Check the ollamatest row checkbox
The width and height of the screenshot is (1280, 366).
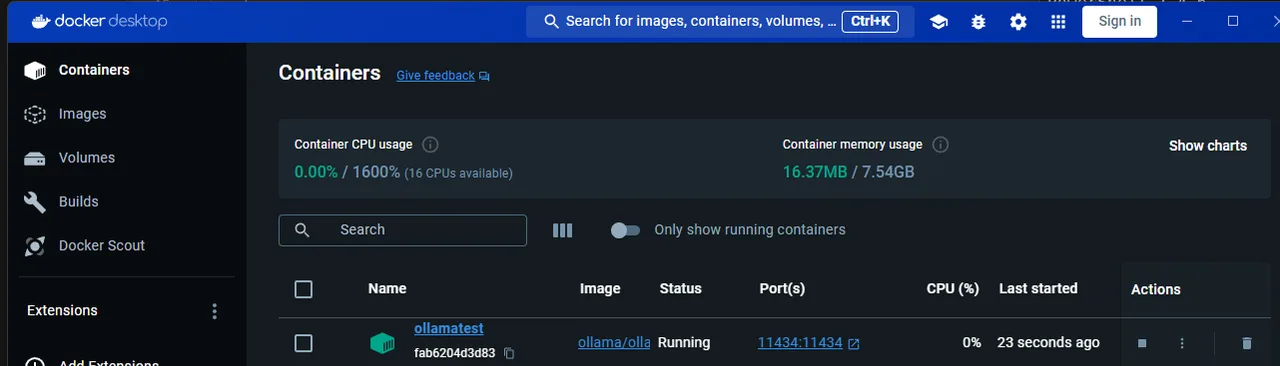click(304, 343)
